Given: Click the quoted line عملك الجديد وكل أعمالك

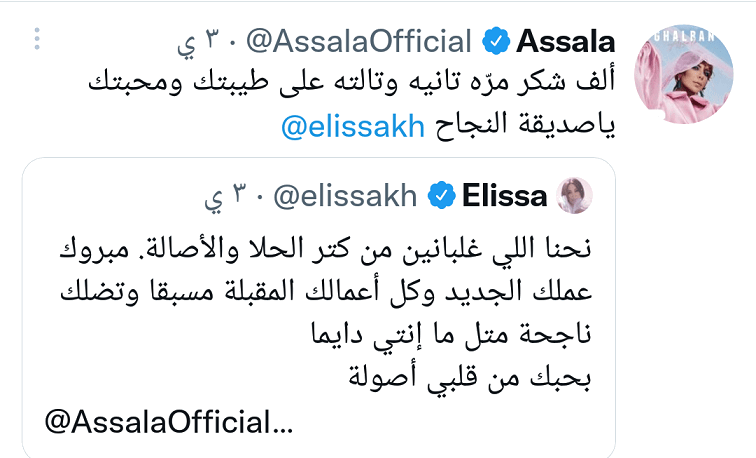Looking at the screenshot, I should [x=325, y=292].
